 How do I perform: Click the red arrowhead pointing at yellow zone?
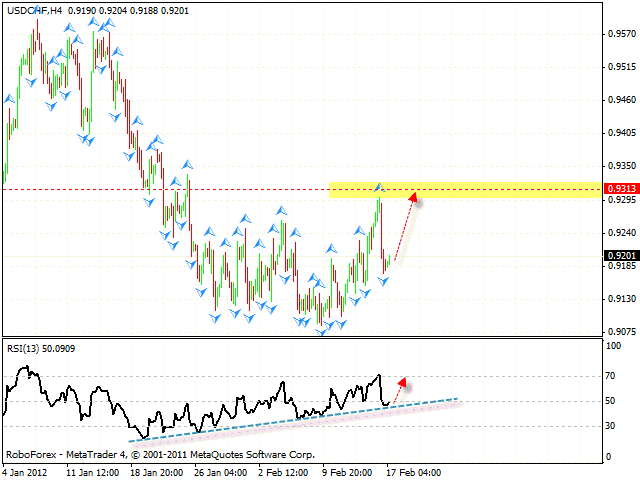[411, 197]
